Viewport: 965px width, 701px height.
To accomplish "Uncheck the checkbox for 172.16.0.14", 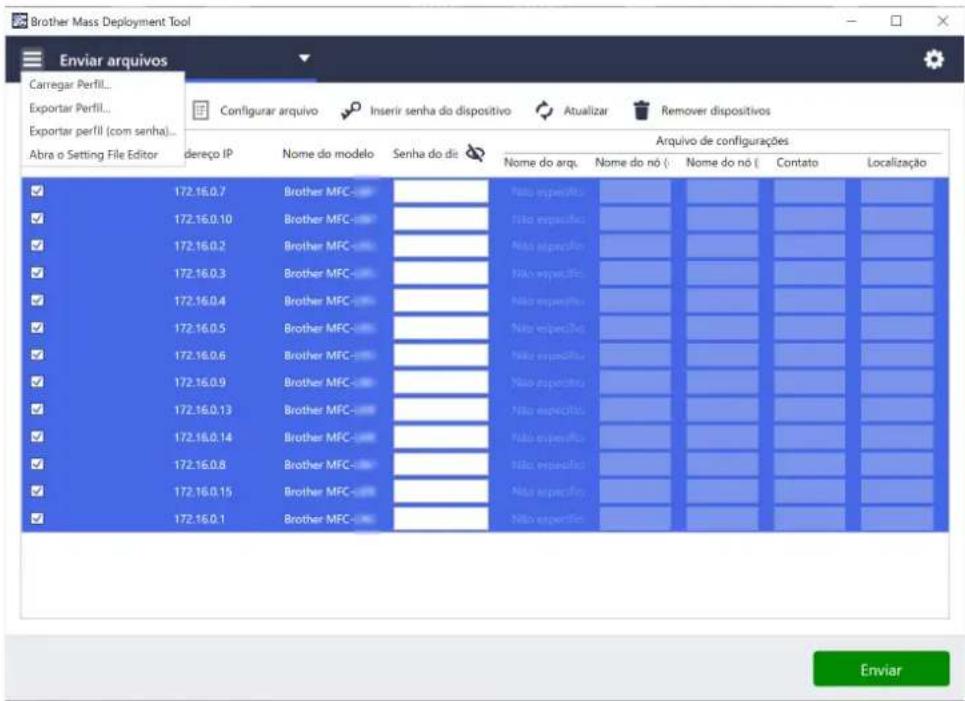I will (x=37, y=436).
